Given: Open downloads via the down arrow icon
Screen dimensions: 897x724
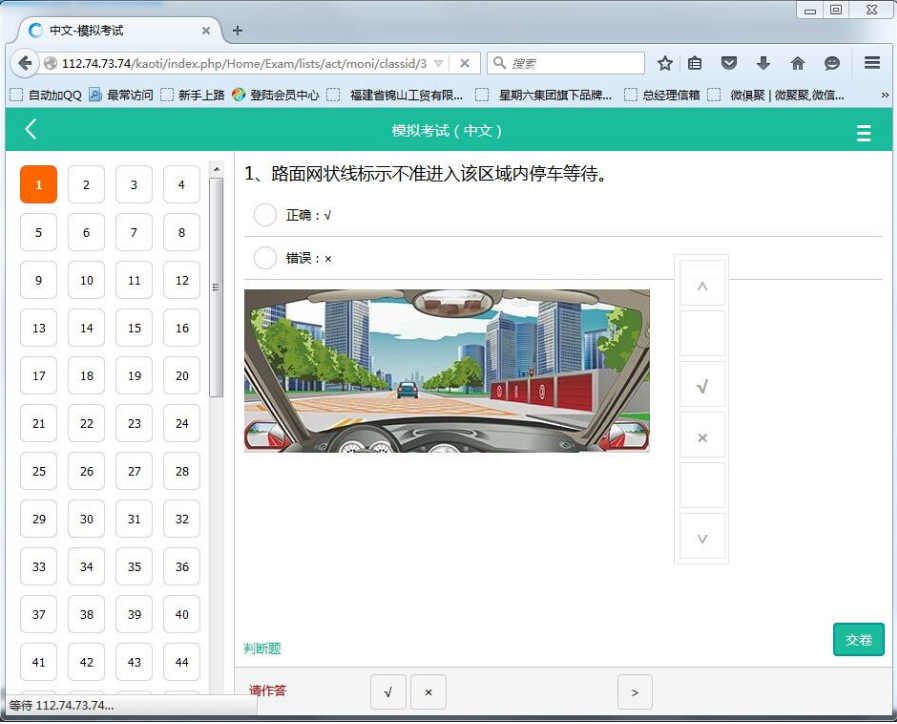Looking at the screenshot, I should pos(763,63).
